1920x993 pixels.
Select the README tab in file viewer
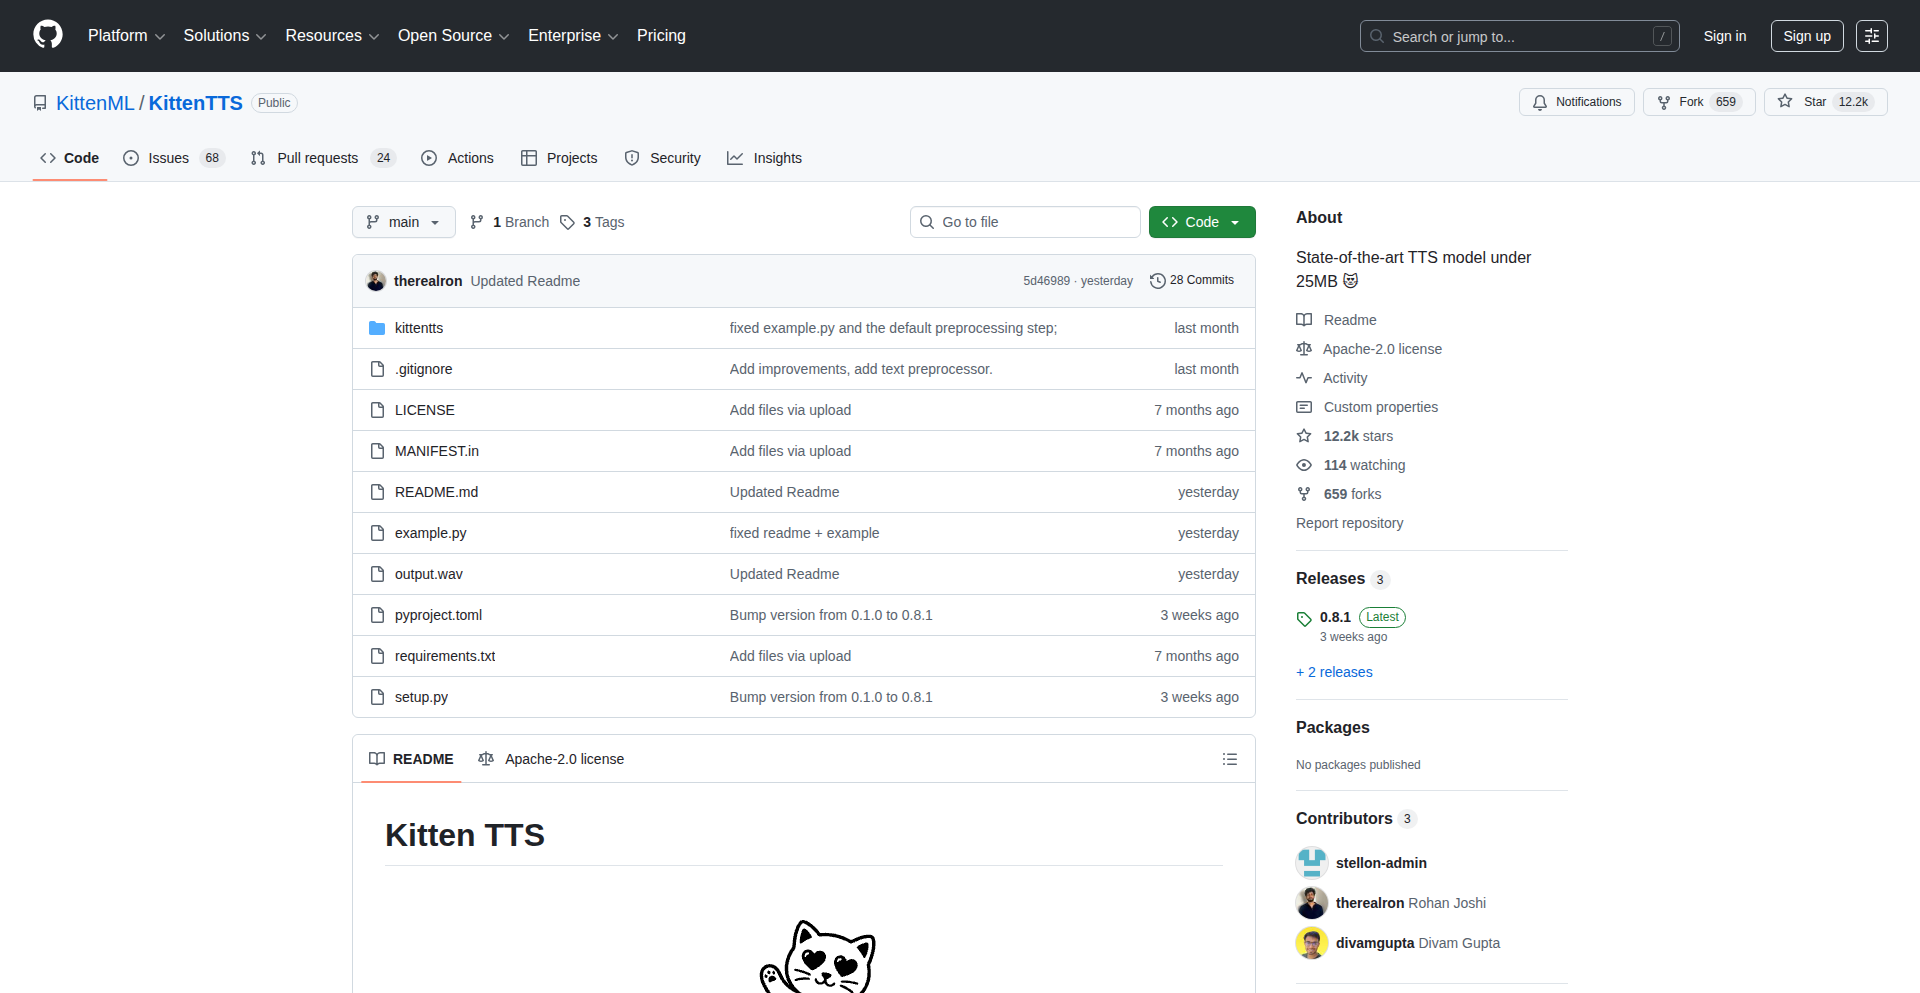411,759
